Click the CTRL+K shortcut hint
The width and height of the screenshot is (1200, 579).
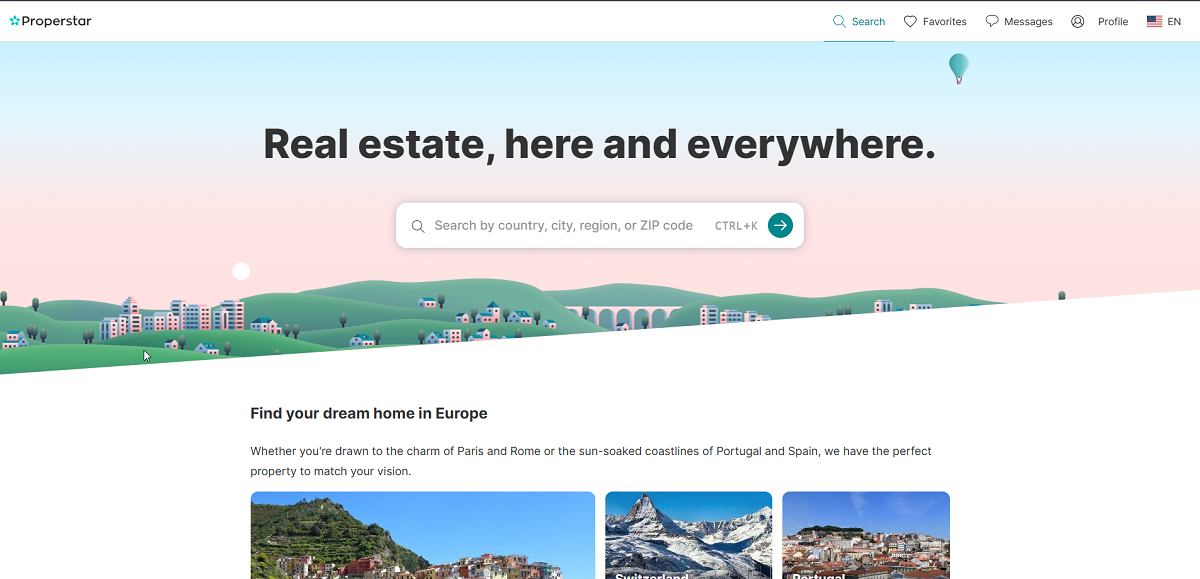coord(736,226)
